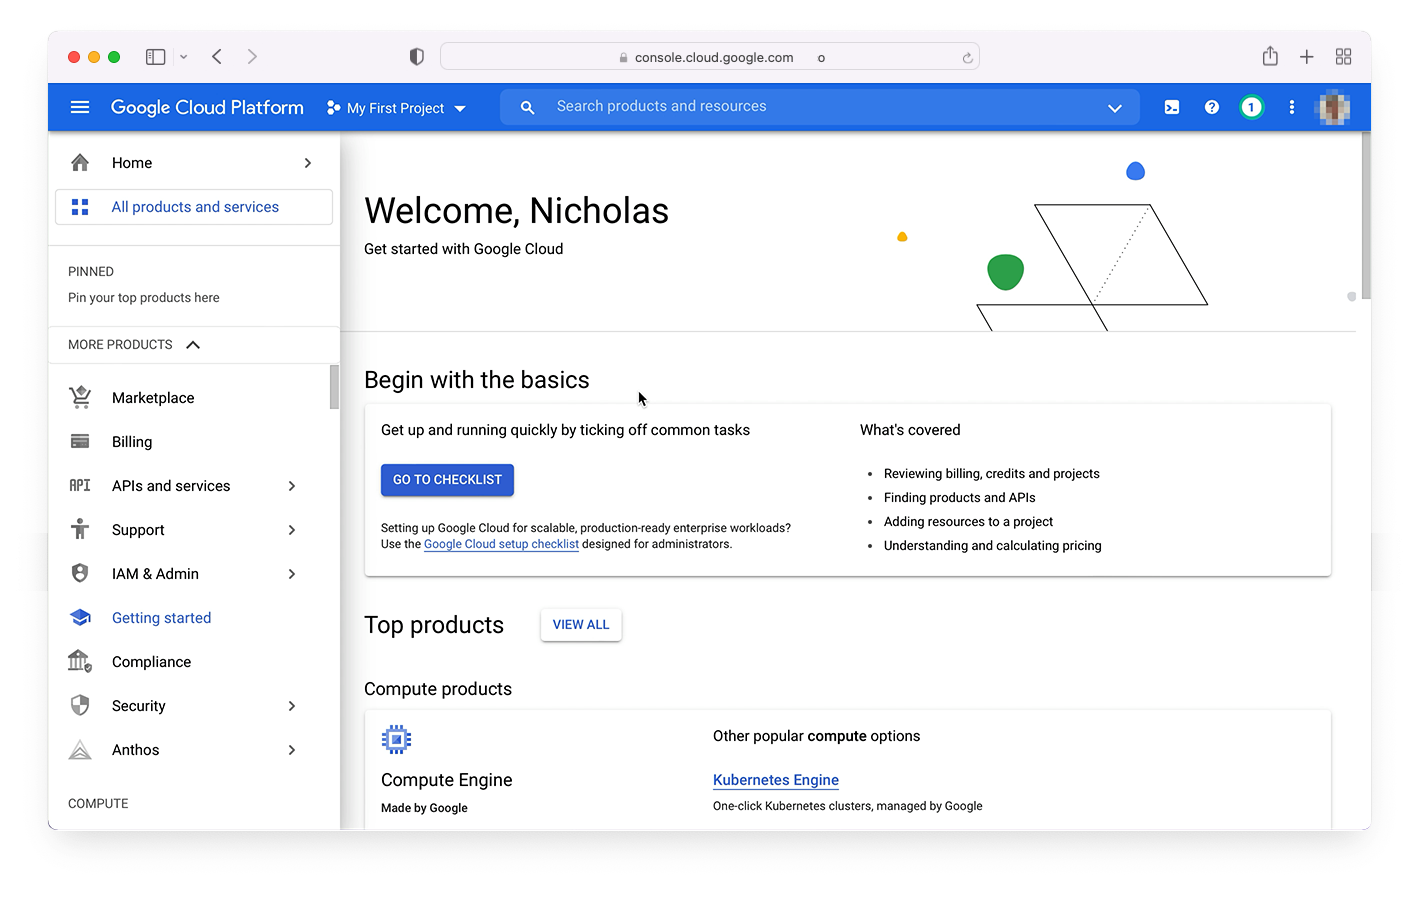Click the main page scrollbar thumb
This screenshot has height=897, width=1419.
1365,215
